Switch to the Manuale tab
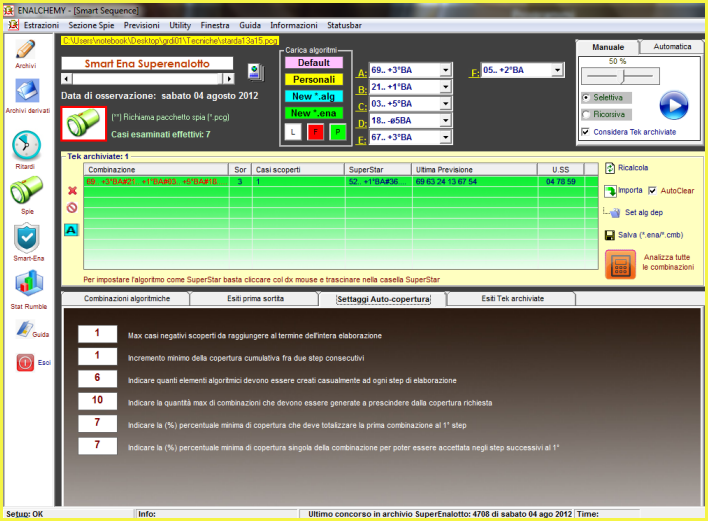Screen dimensions: 708x521 (608, 47)
